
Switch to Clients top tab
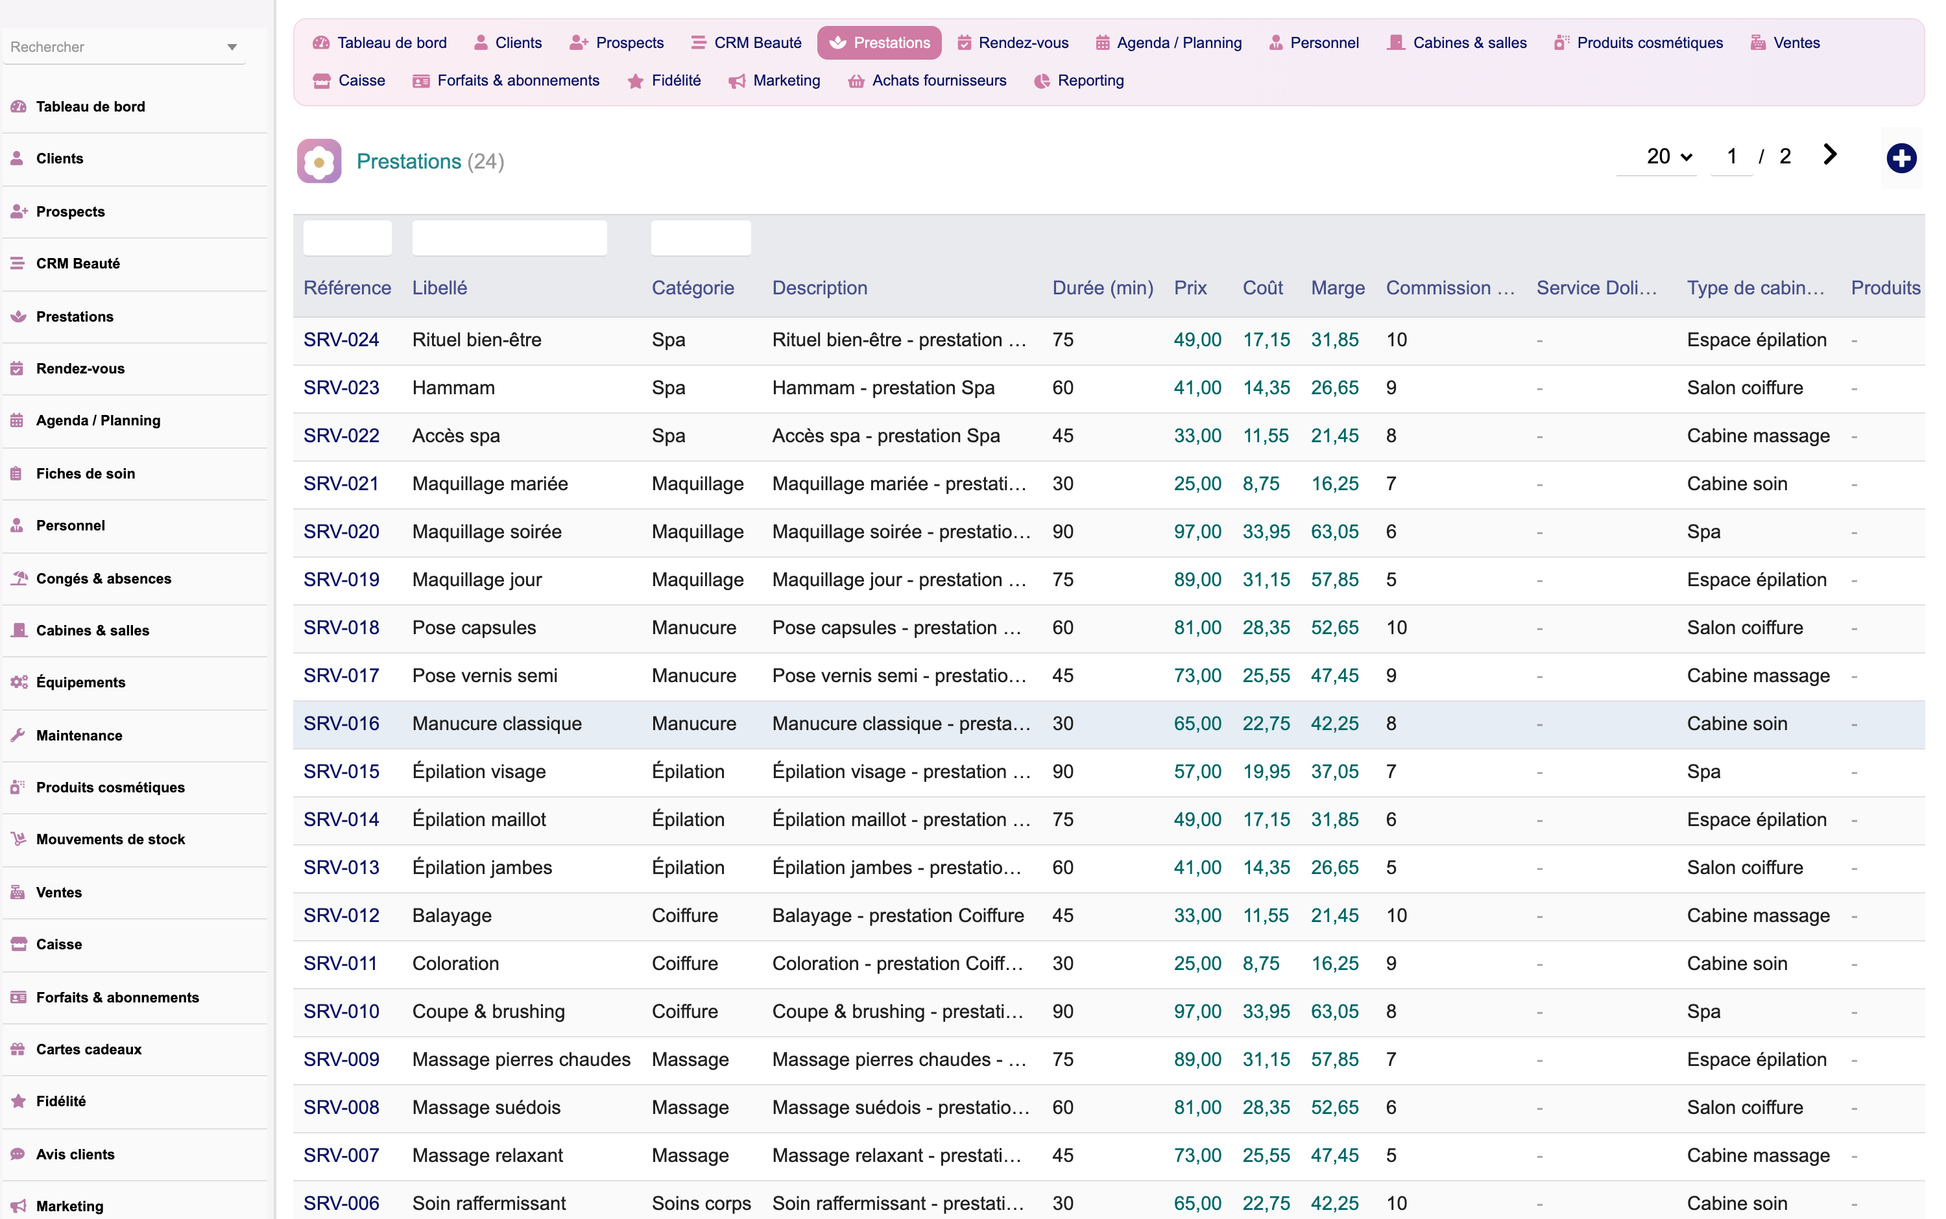click(508, 43)
